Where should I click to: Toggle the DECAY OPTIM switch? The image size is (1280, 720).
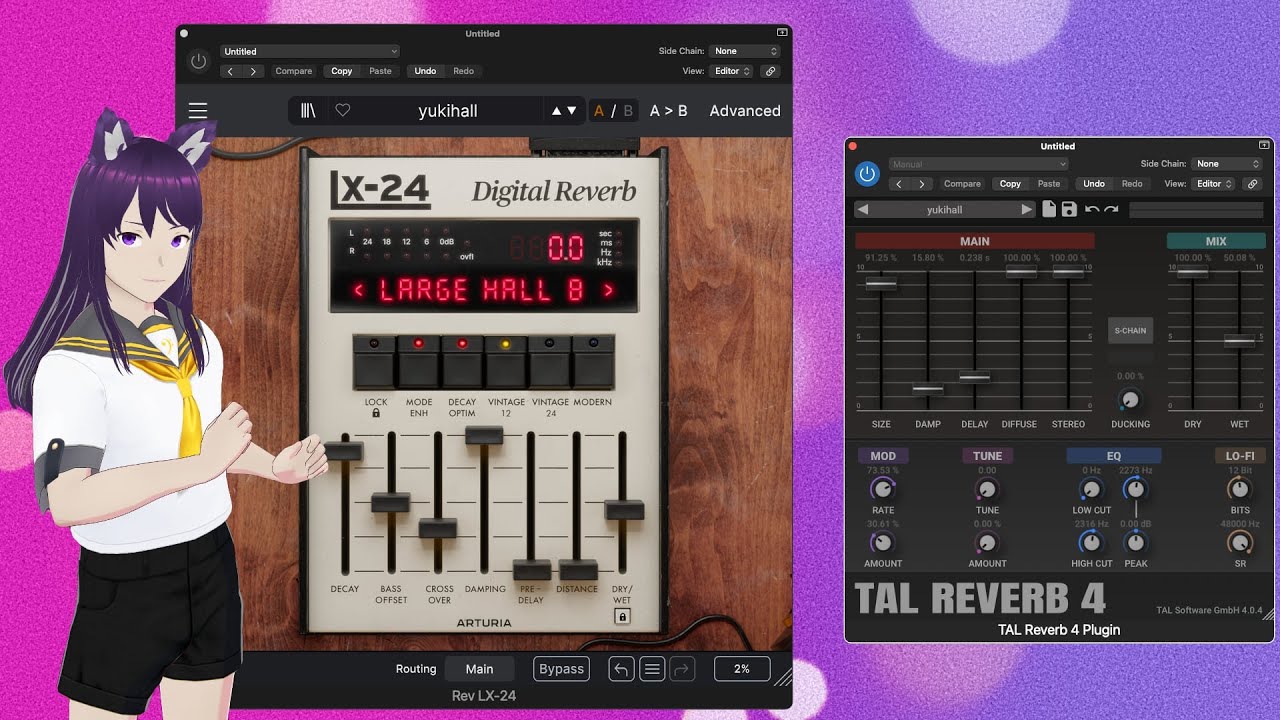coord(462,362)
